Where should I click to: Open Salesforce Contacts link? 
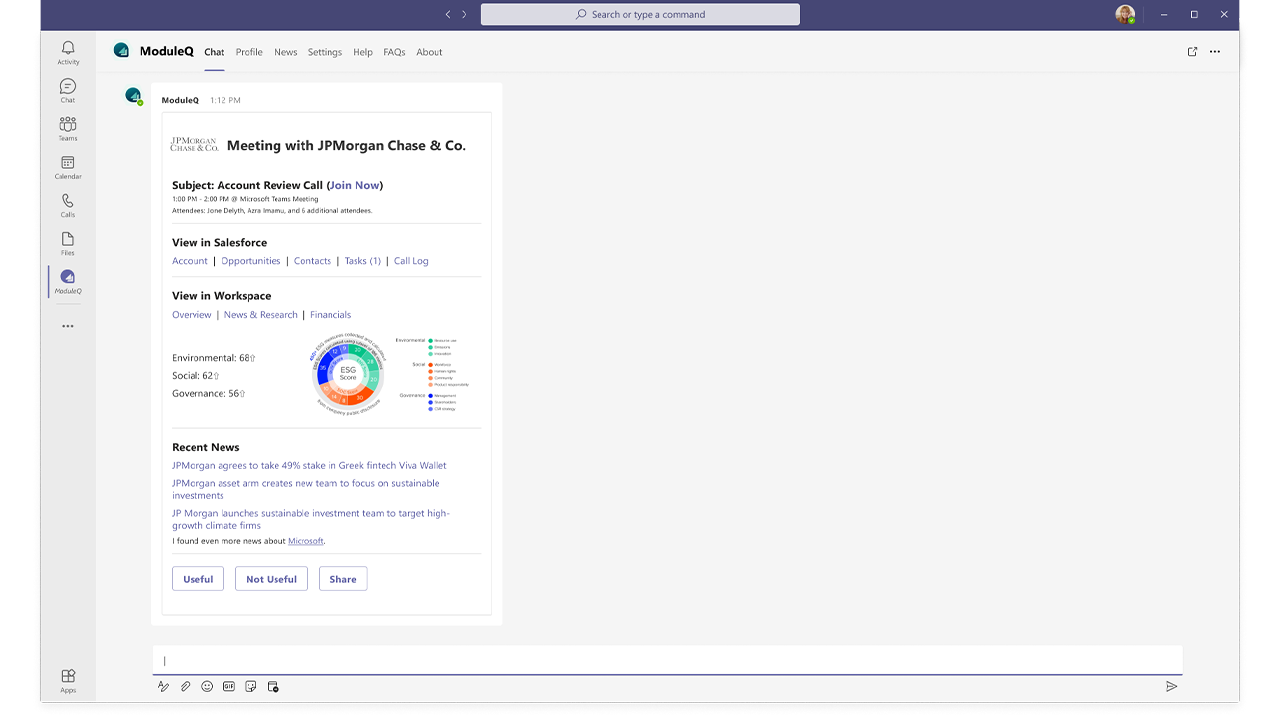pos(312,261)
